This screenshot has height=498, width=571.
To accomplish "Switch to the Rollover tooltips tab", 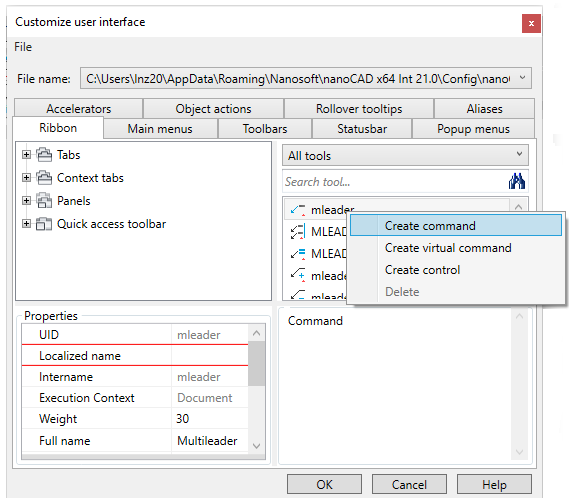I will pos(359,108).
